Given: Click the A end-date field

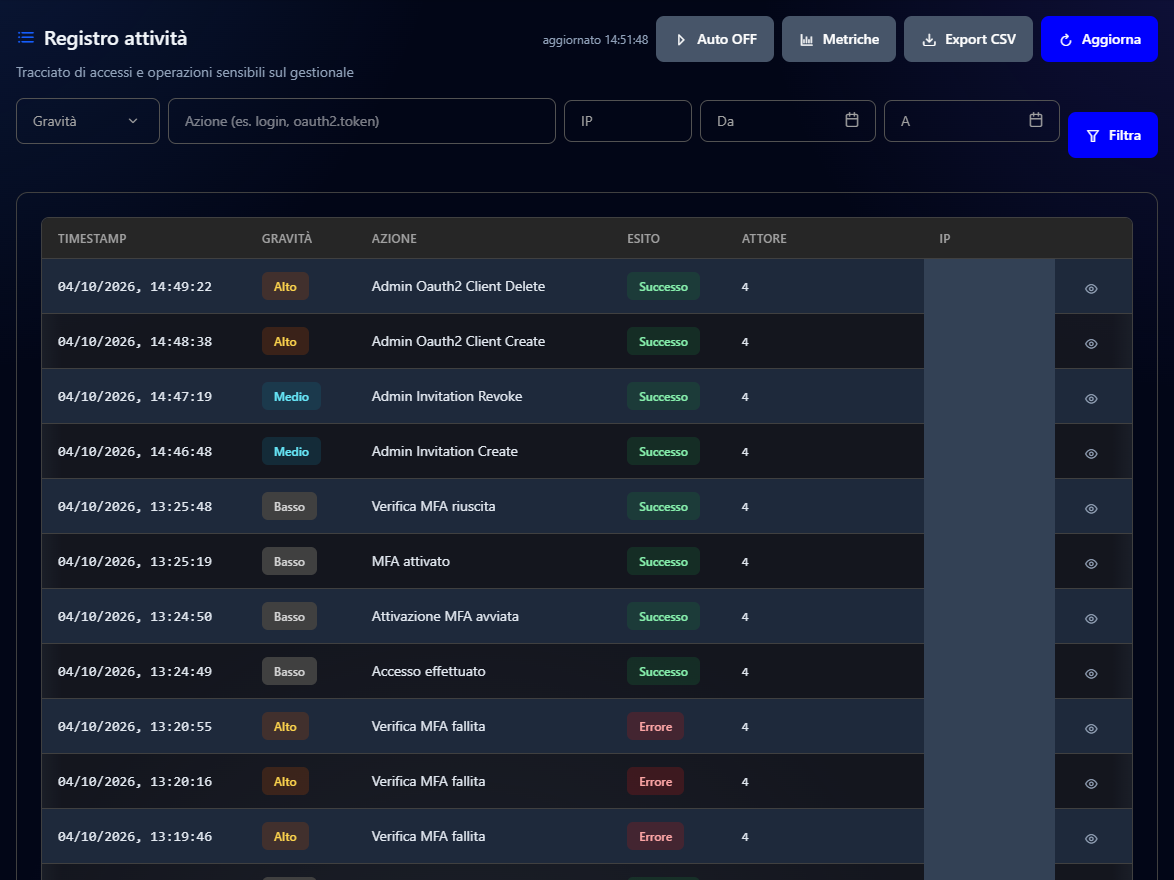Looking at the screenshot, I should click(x=972, y=121).
